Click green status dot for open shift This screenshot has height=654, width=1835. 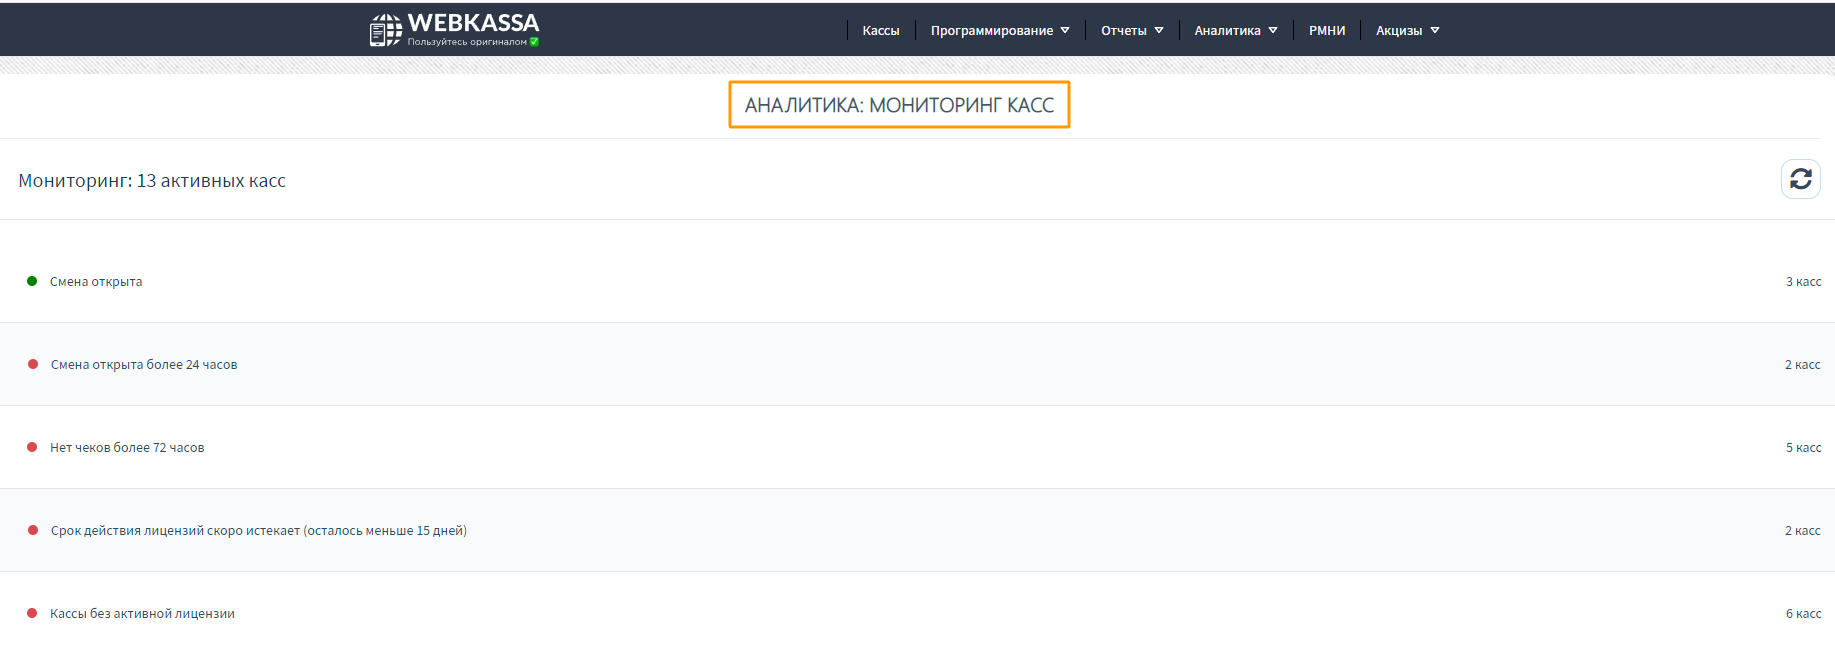32,281
